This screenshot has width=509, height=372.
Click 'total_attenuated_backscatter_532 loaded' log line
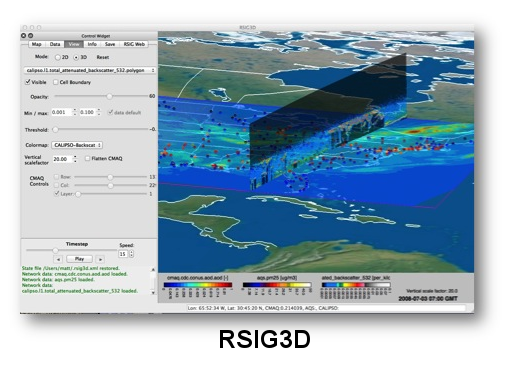click(79, 291)
